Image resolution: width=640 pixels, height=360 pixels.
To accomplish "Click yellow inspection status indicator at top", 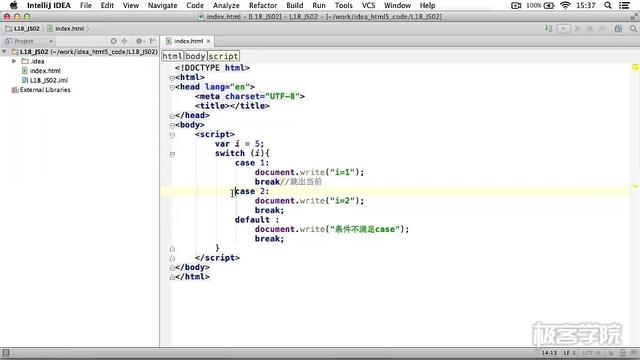I will coord(635,67).
